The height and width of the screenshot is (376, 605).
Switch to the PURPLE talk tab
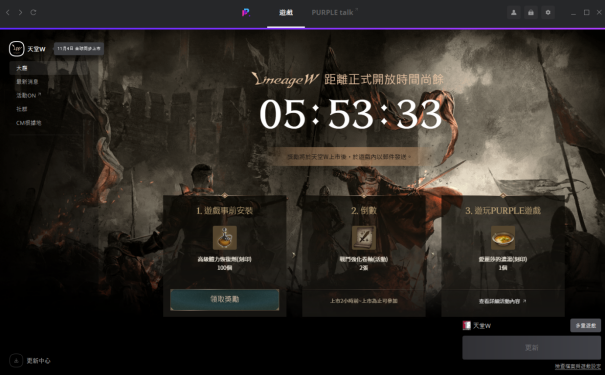[x=334, y=13]
